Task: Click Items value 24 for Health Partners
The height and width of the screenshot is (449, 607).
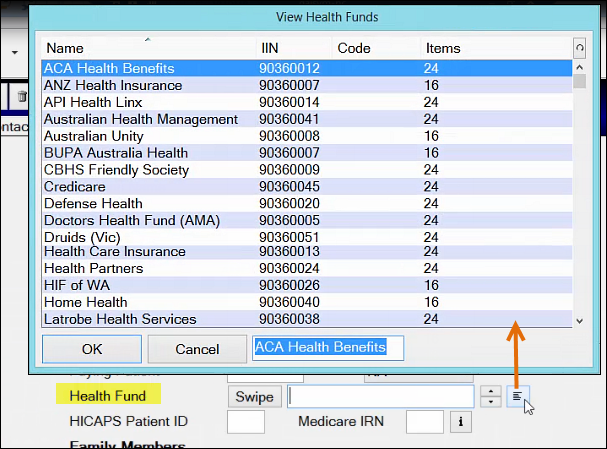Action: (431, 268)
